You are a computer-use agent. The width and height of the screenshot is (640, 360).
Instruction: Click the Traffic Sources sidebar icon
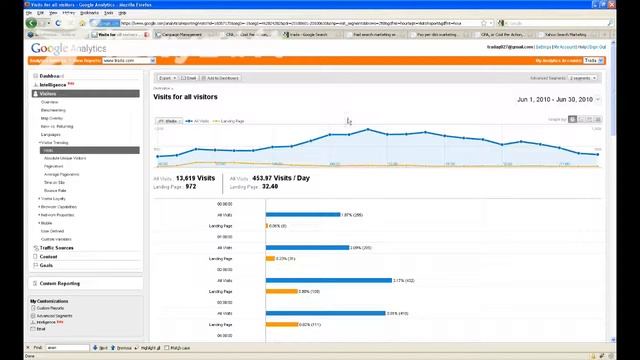tap(36, 248)
